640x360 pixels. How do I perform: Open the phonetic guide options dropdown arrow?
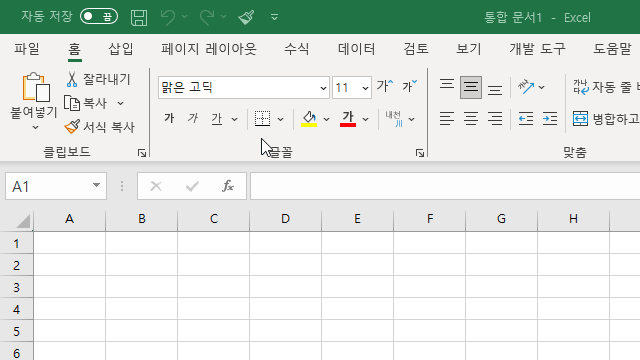[x=411, y=119]
